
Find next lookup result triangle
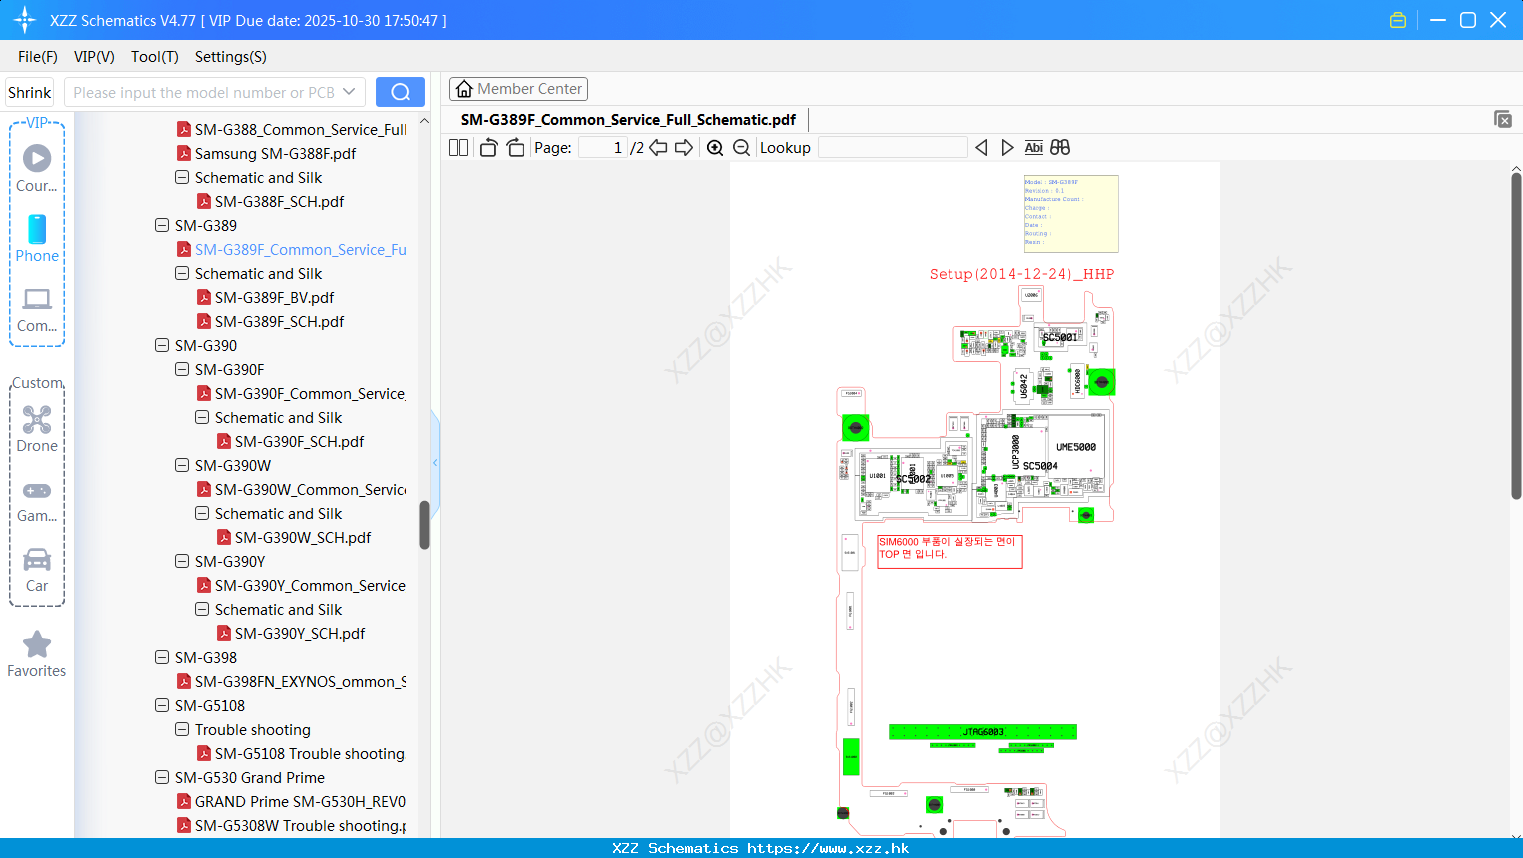click(1007, 148)
